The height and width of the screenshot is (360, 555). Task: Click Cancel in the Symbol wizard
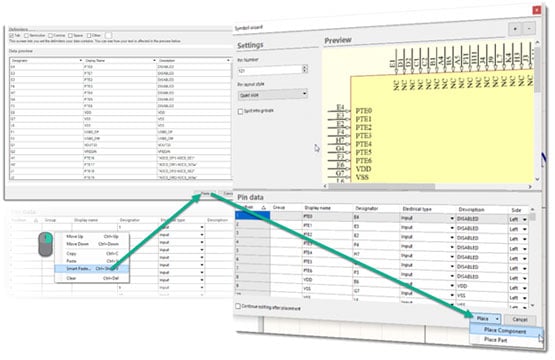(x=520, y=319)
